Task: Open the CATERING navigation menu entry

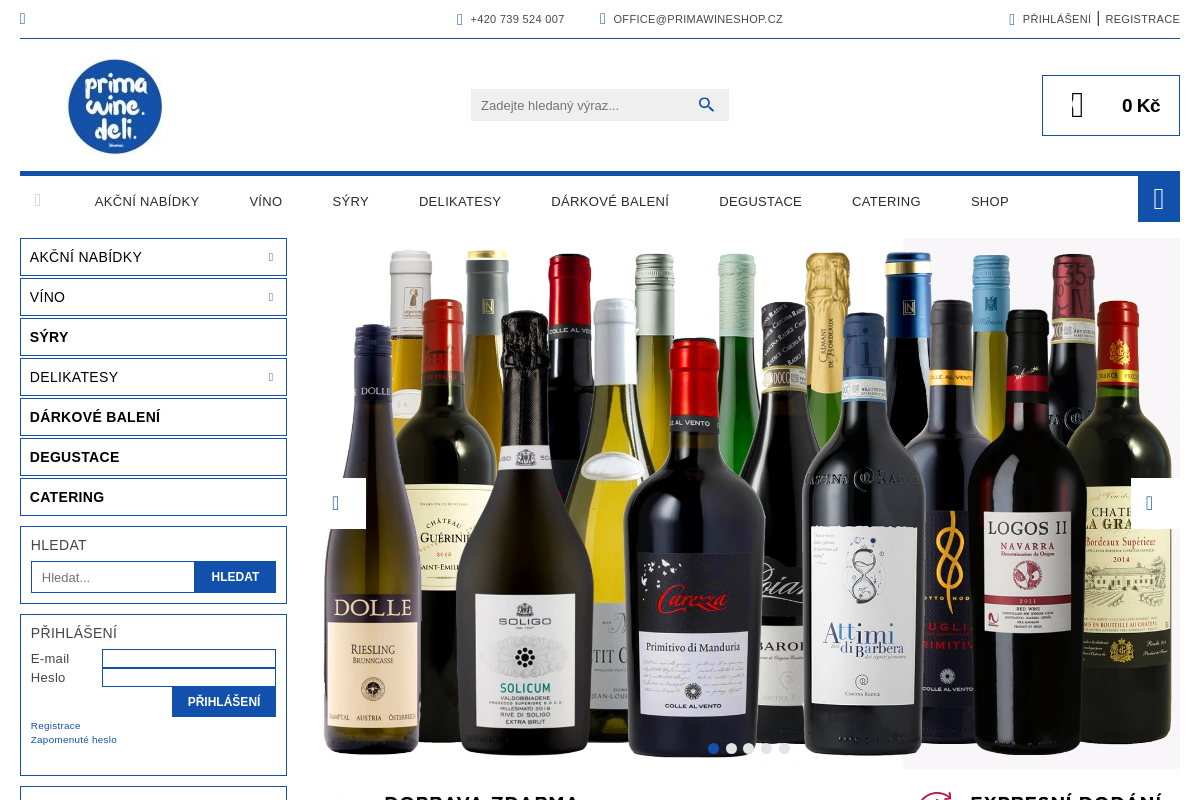Action: [x=886, y=201]
